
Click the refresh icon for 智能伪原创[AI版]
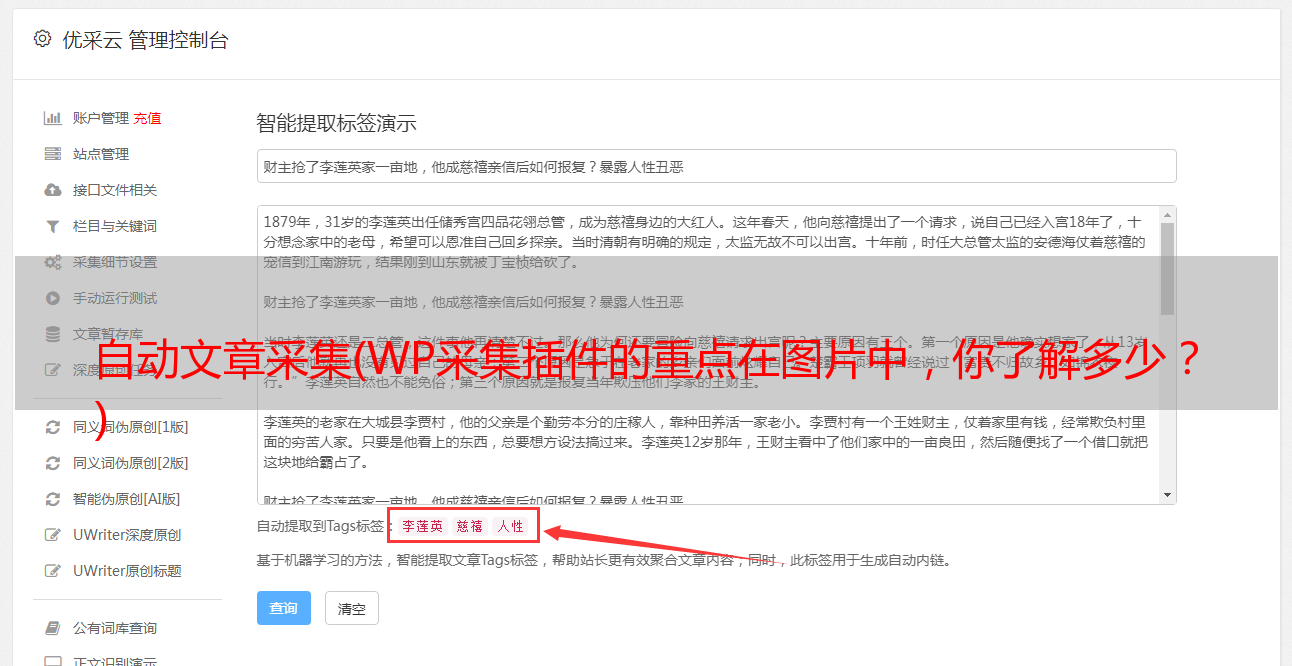coord(53,499)
